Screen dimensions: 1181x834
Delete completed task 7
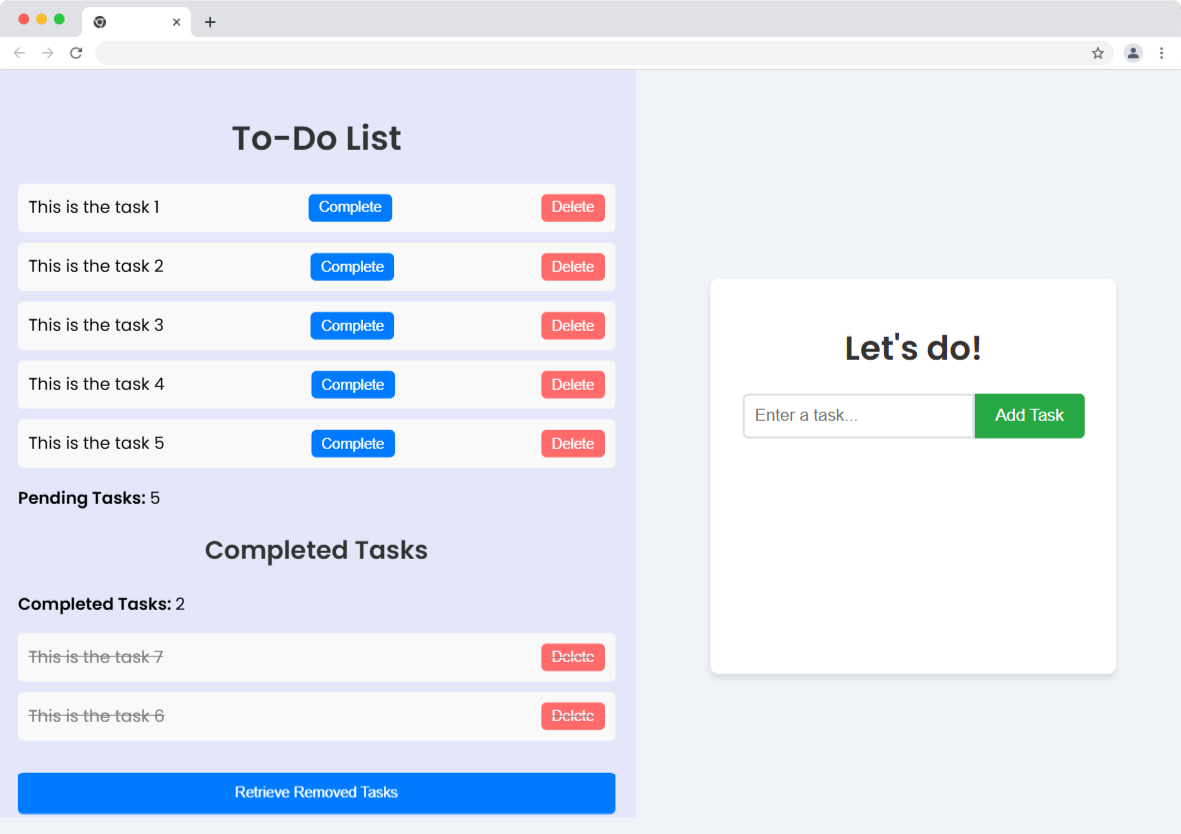(x=573, y=657)
